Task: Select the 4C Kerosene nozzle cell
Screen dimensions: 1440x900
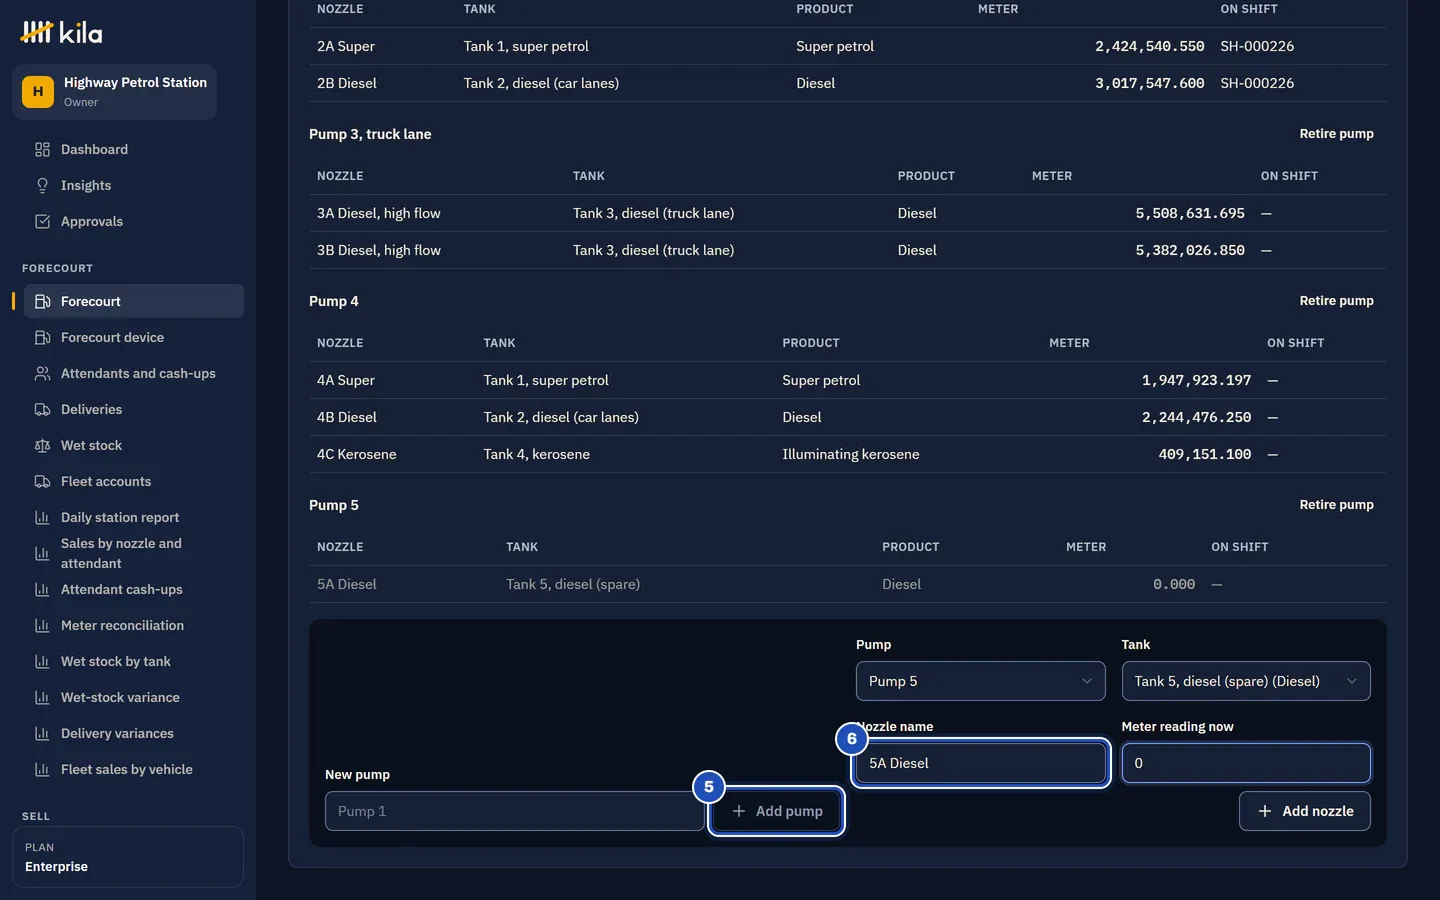Action: tap(357, 454)
